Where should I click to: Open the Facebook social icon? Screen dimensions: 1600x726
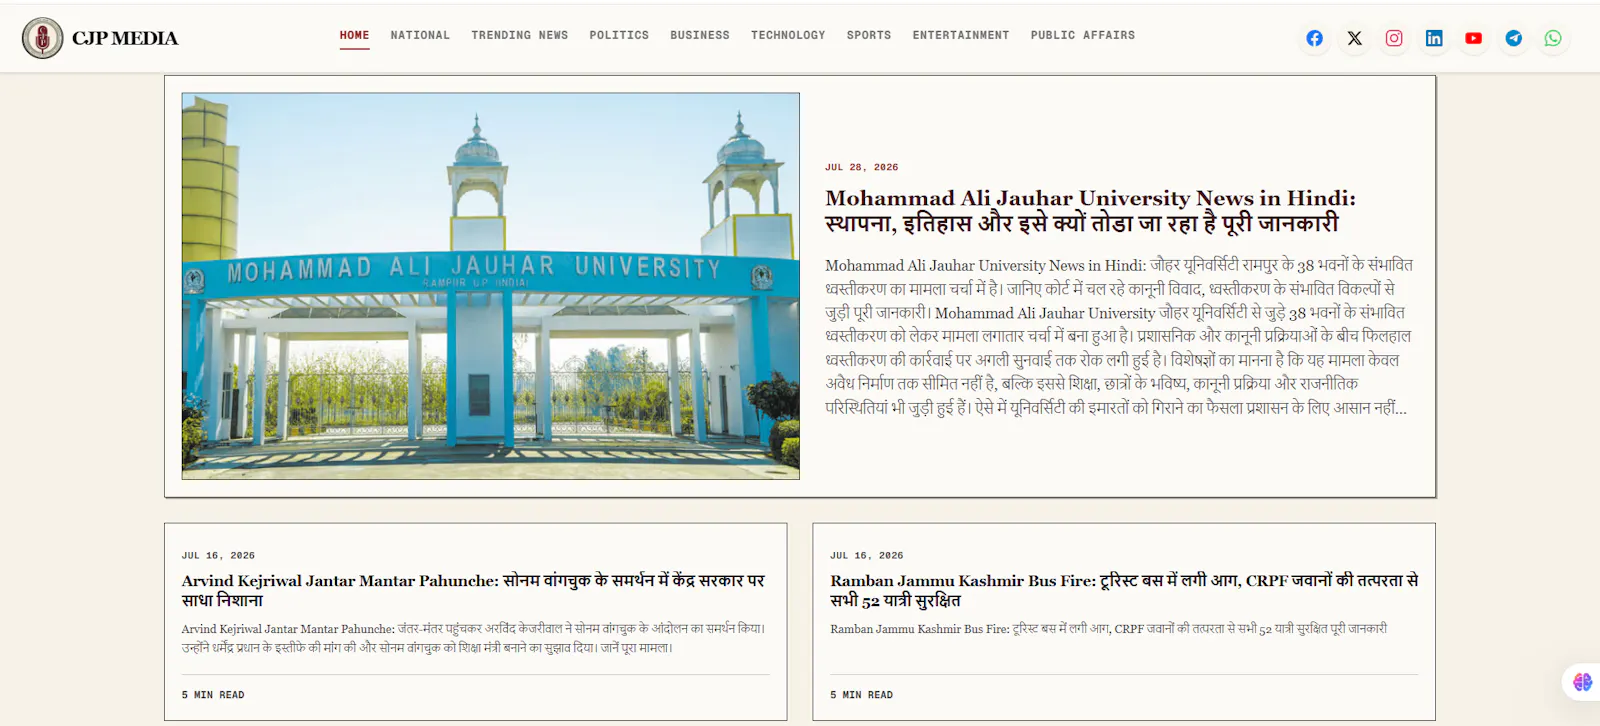pyautogui.click(x=1314, y=38)
